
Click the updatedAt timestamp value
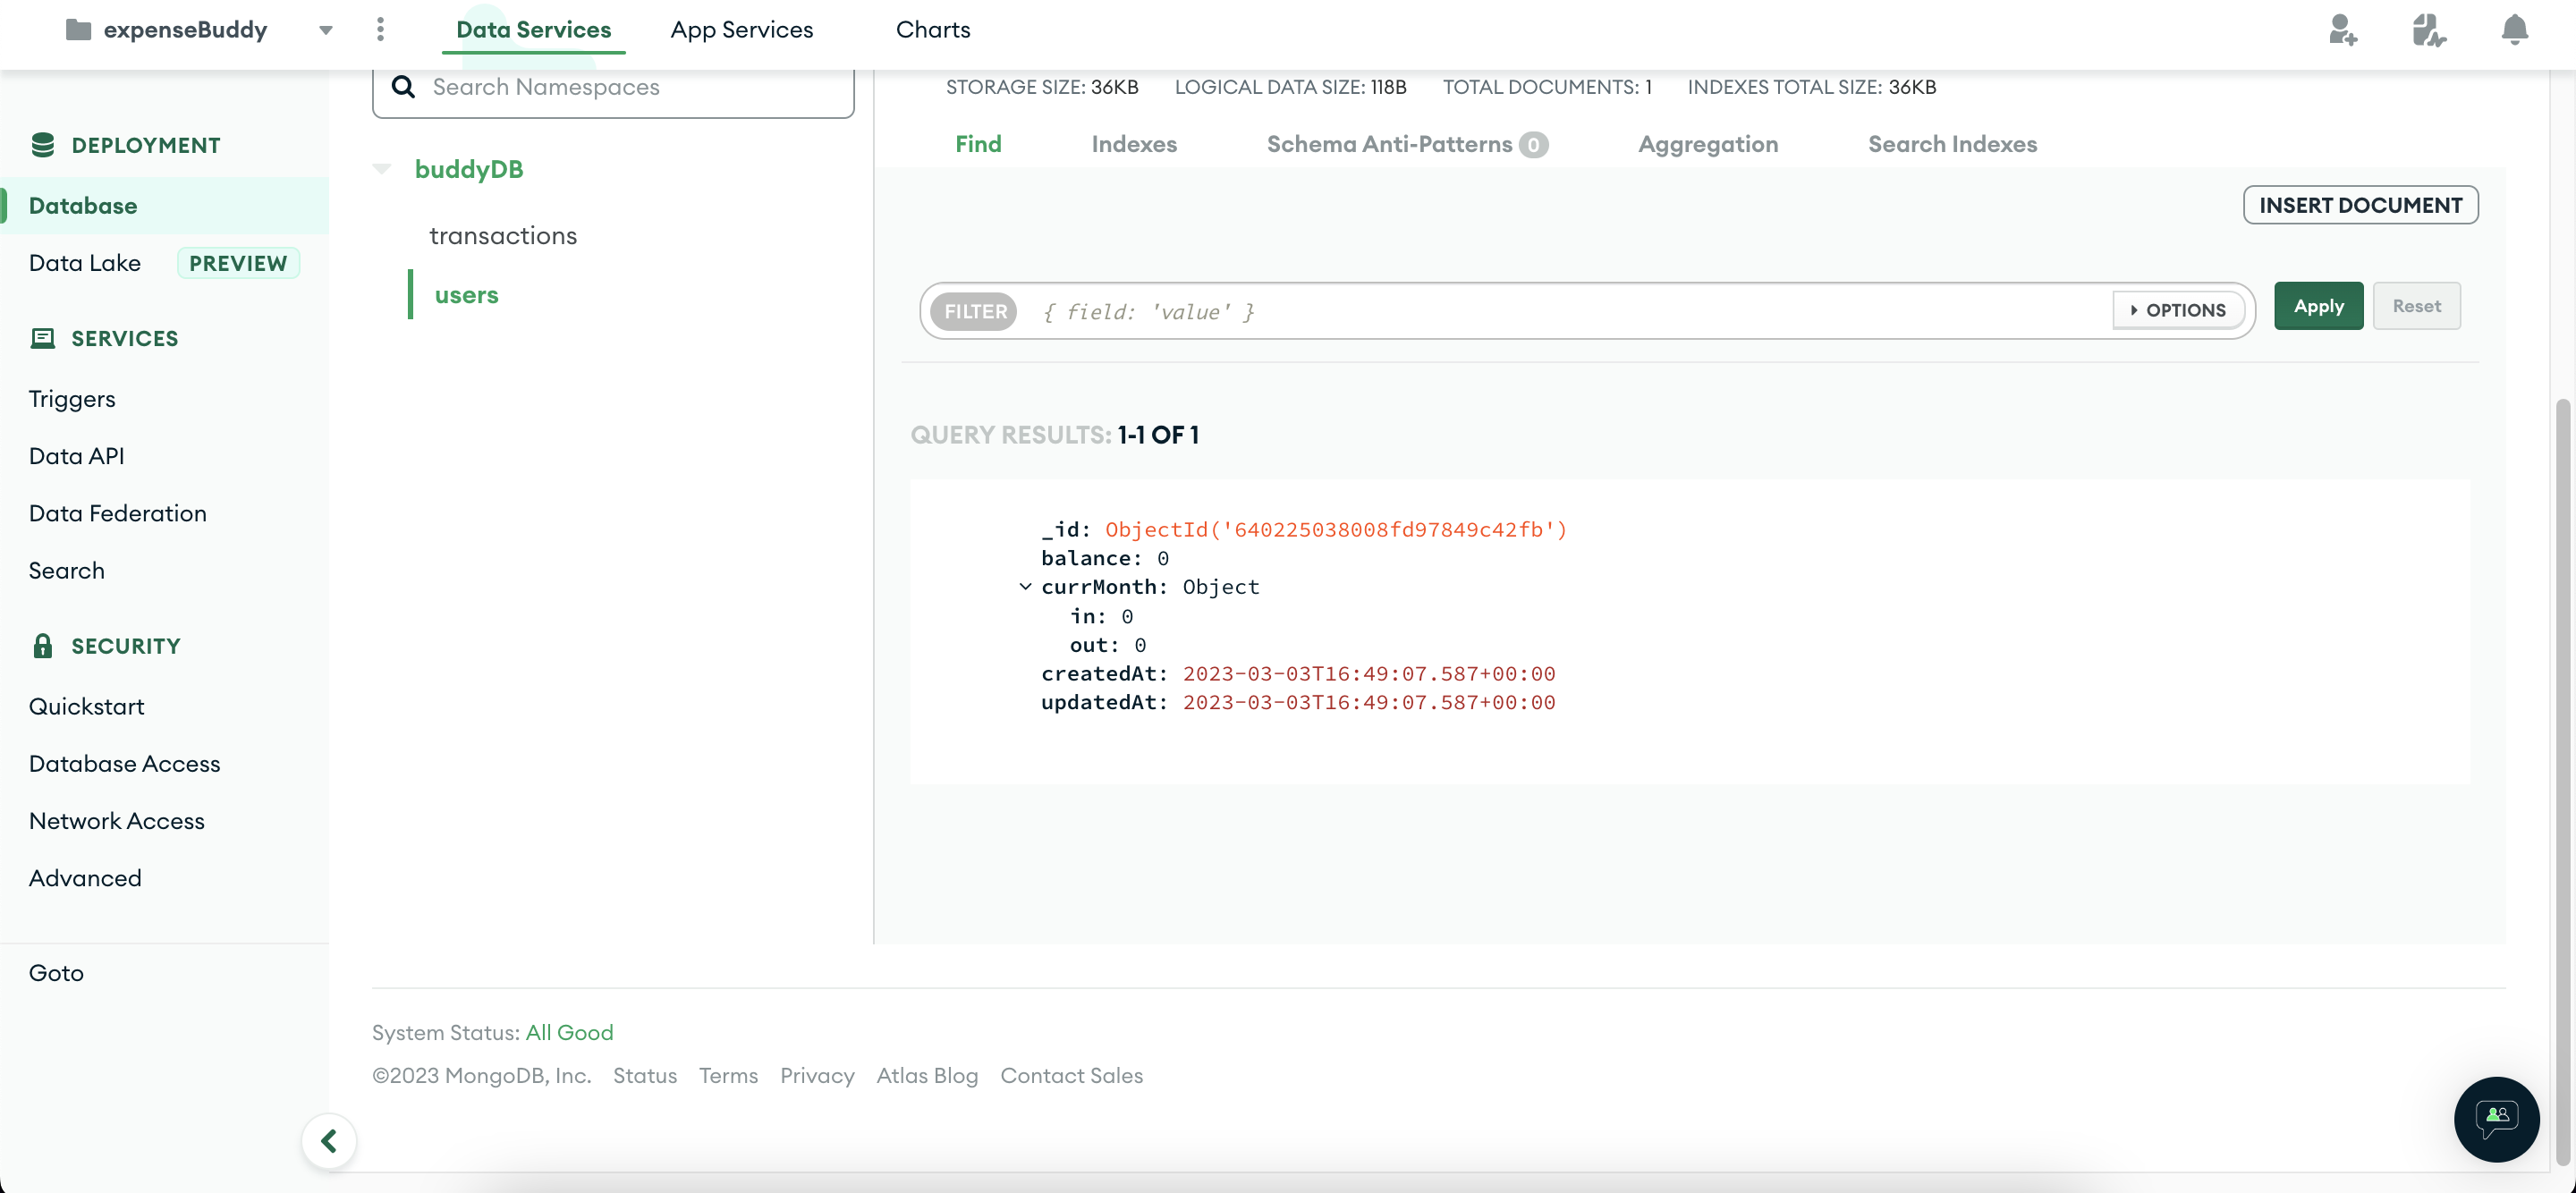(x=1368, y=702)
